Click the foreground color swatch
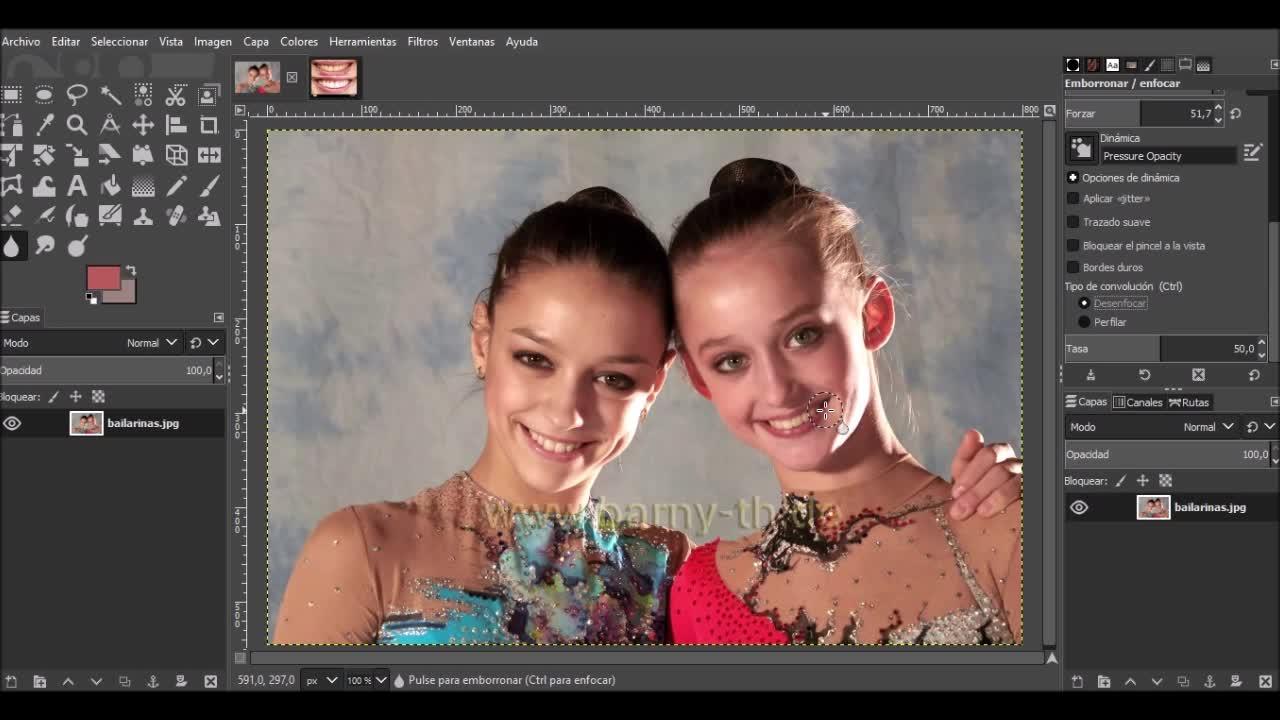The height and width of the screenshot is (720, 1280). (x=102, y=277)
